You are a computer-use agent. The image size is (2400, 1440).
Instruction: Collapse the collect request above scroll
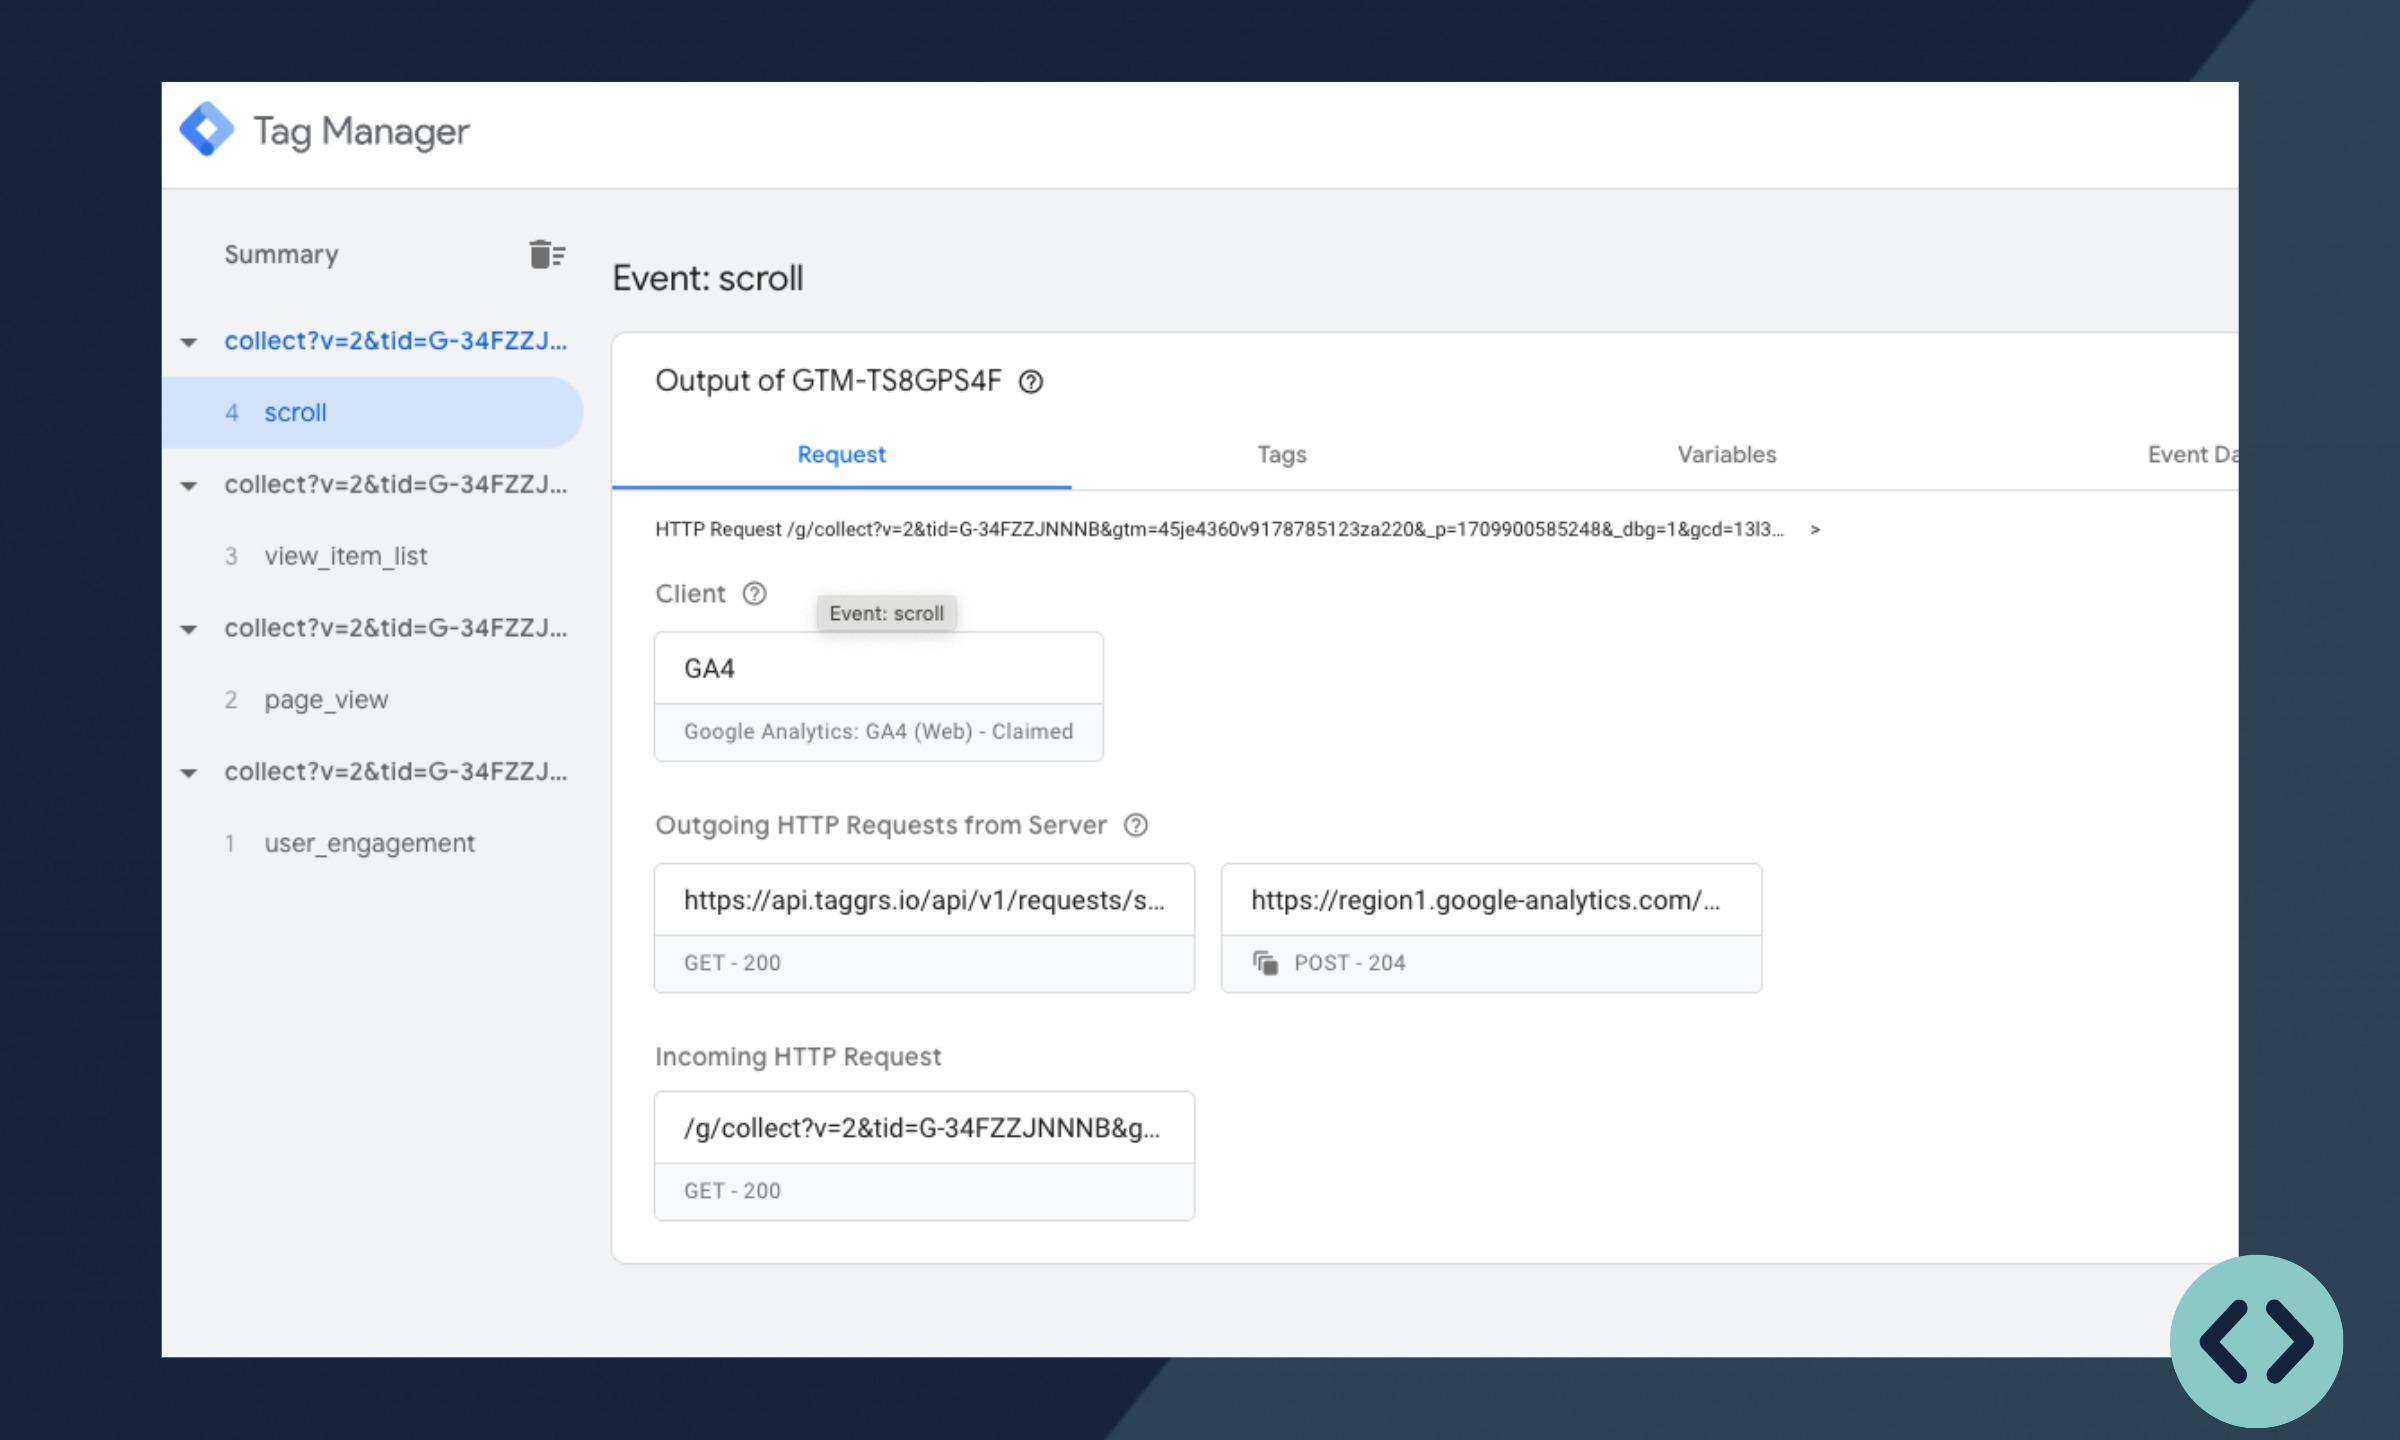click(188, 342)
